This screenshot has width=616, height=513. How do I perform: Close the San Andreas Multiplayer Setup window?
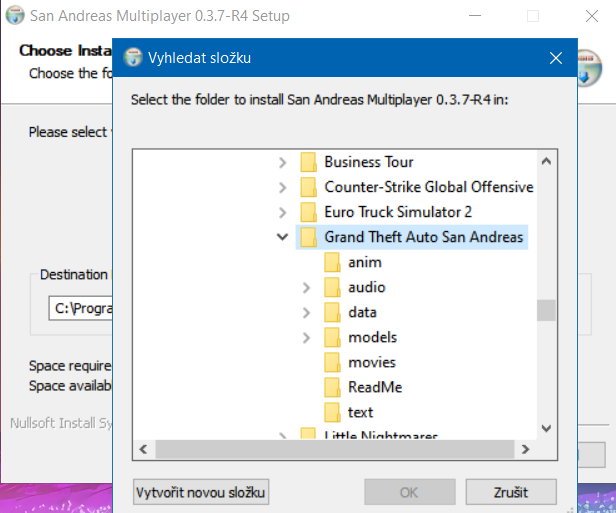click(x=592, y=16)
